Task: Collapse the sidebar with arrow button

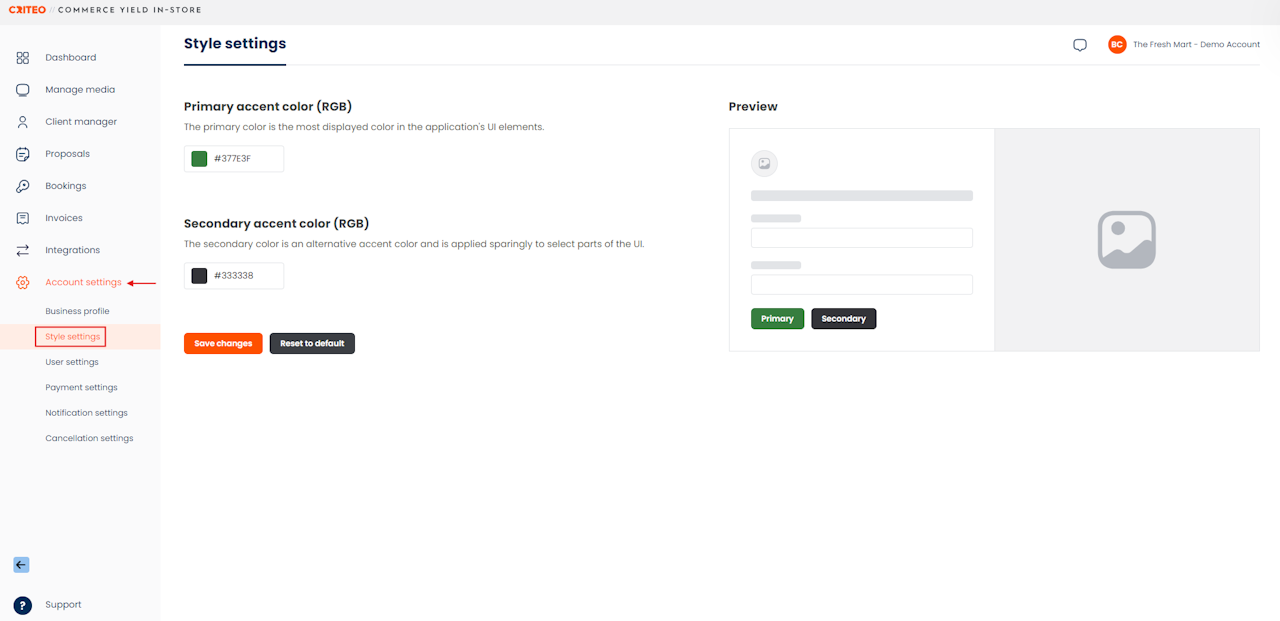Action: coord(21,565)
